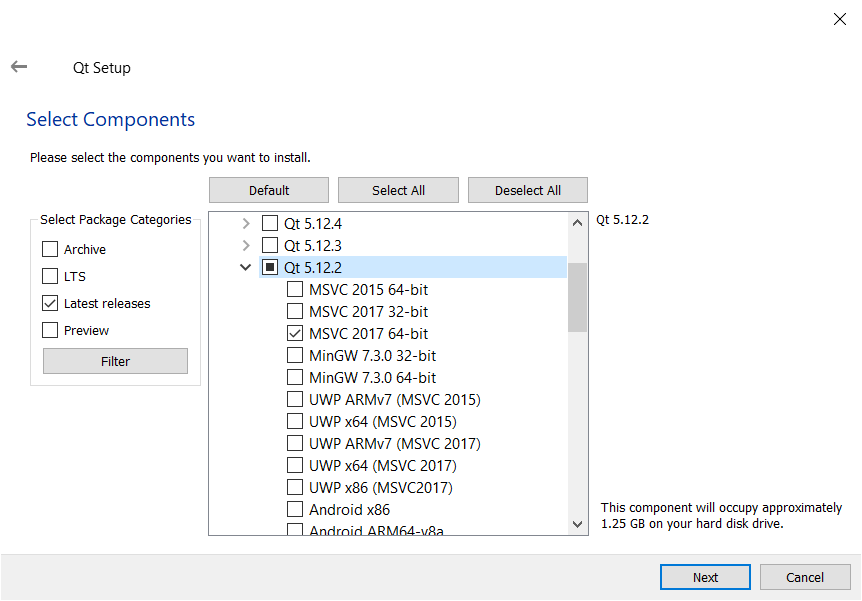This screenshot has width=862, height=601.
Task: Check the Android x86 checkbox
Action: (295, 509)
